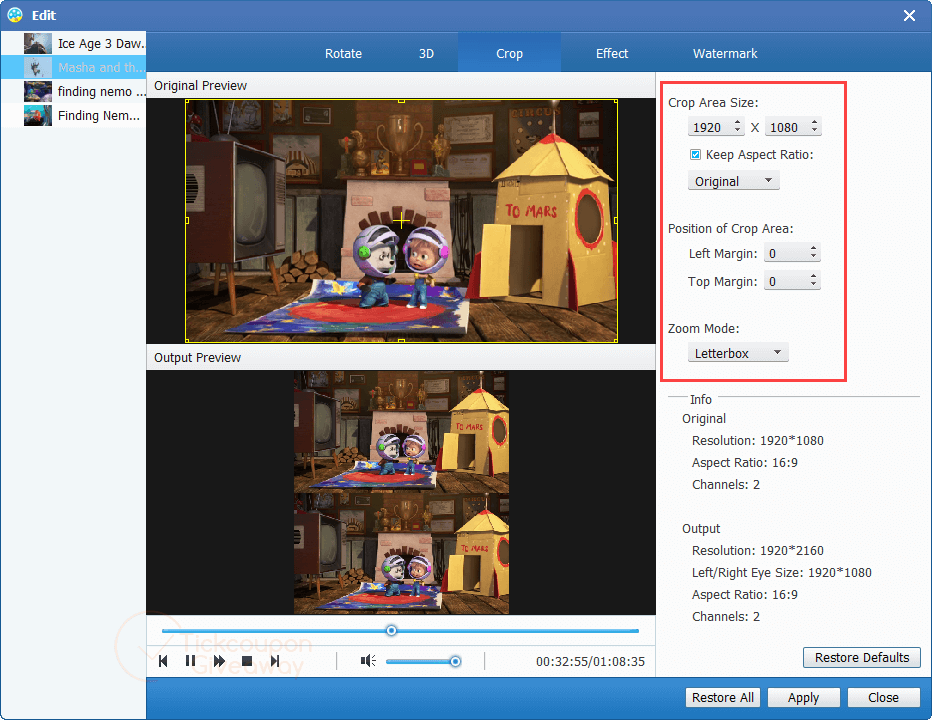Click the Edit window app logo
932x720 pixels.
(15, 15)
